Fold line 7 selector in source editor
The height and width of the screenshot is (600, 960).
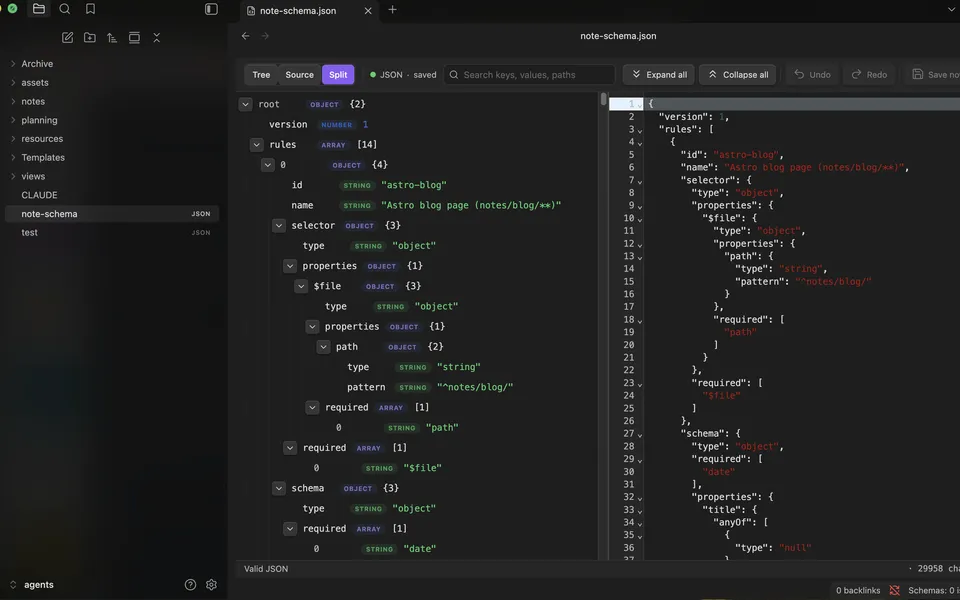(639, 181)
